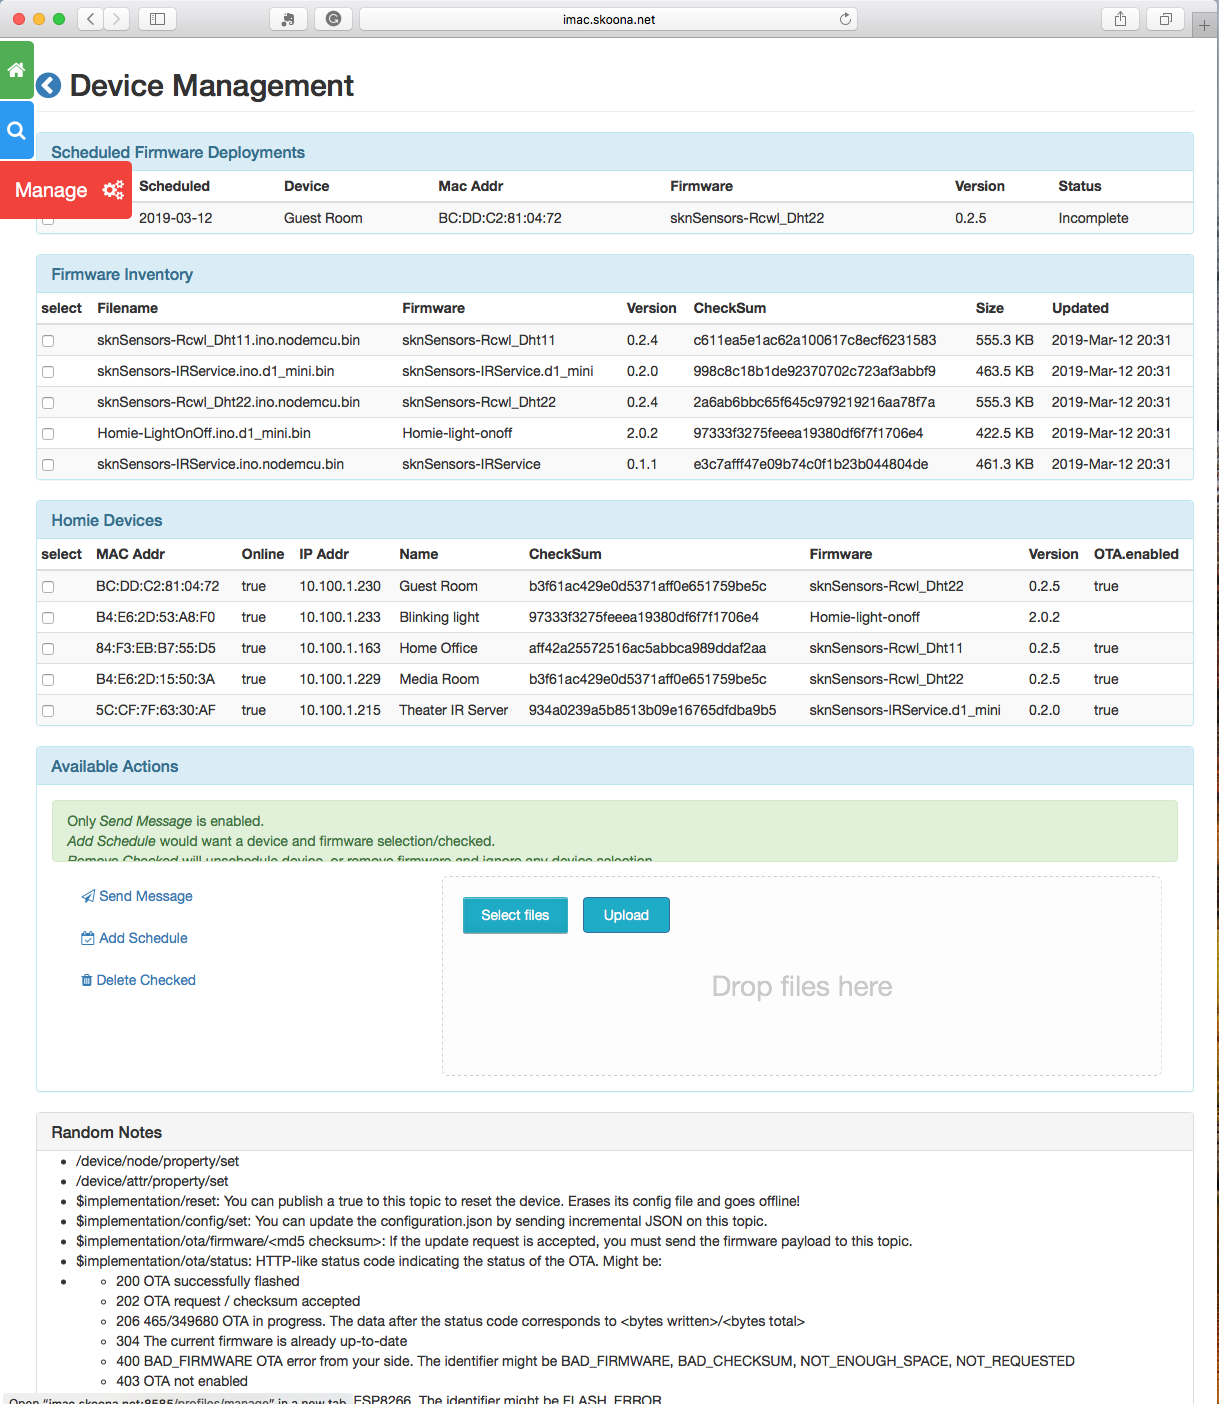Viewport: 1219px width, 1404px height.
Task: Check the sknSensors-Rcwl_Dht11.ino.nodemcu.bin firmware
Action: pos(48,341)
